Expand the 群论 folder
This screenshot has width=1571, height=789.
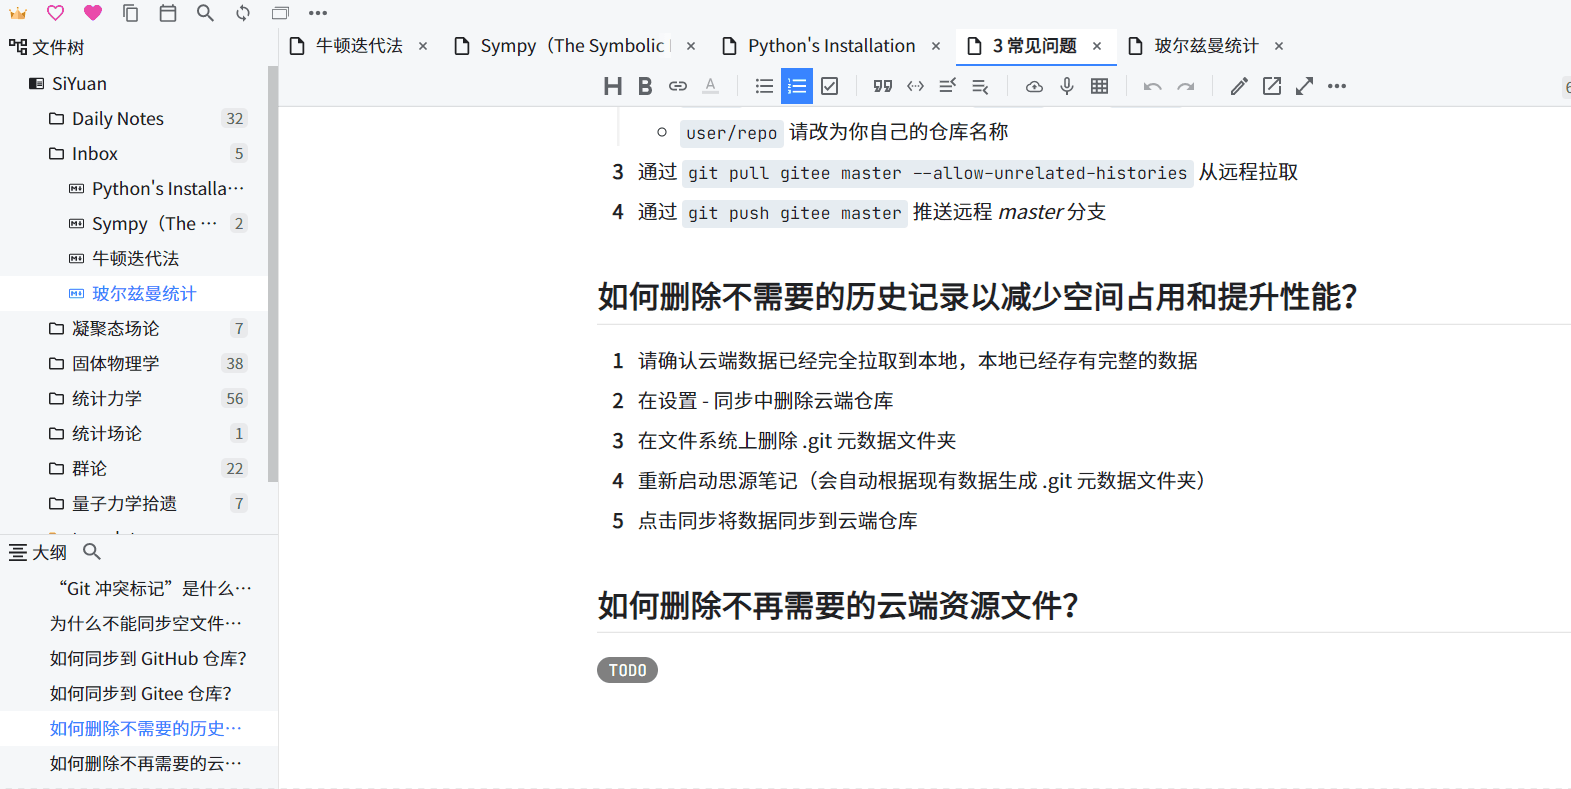(57, 469)
